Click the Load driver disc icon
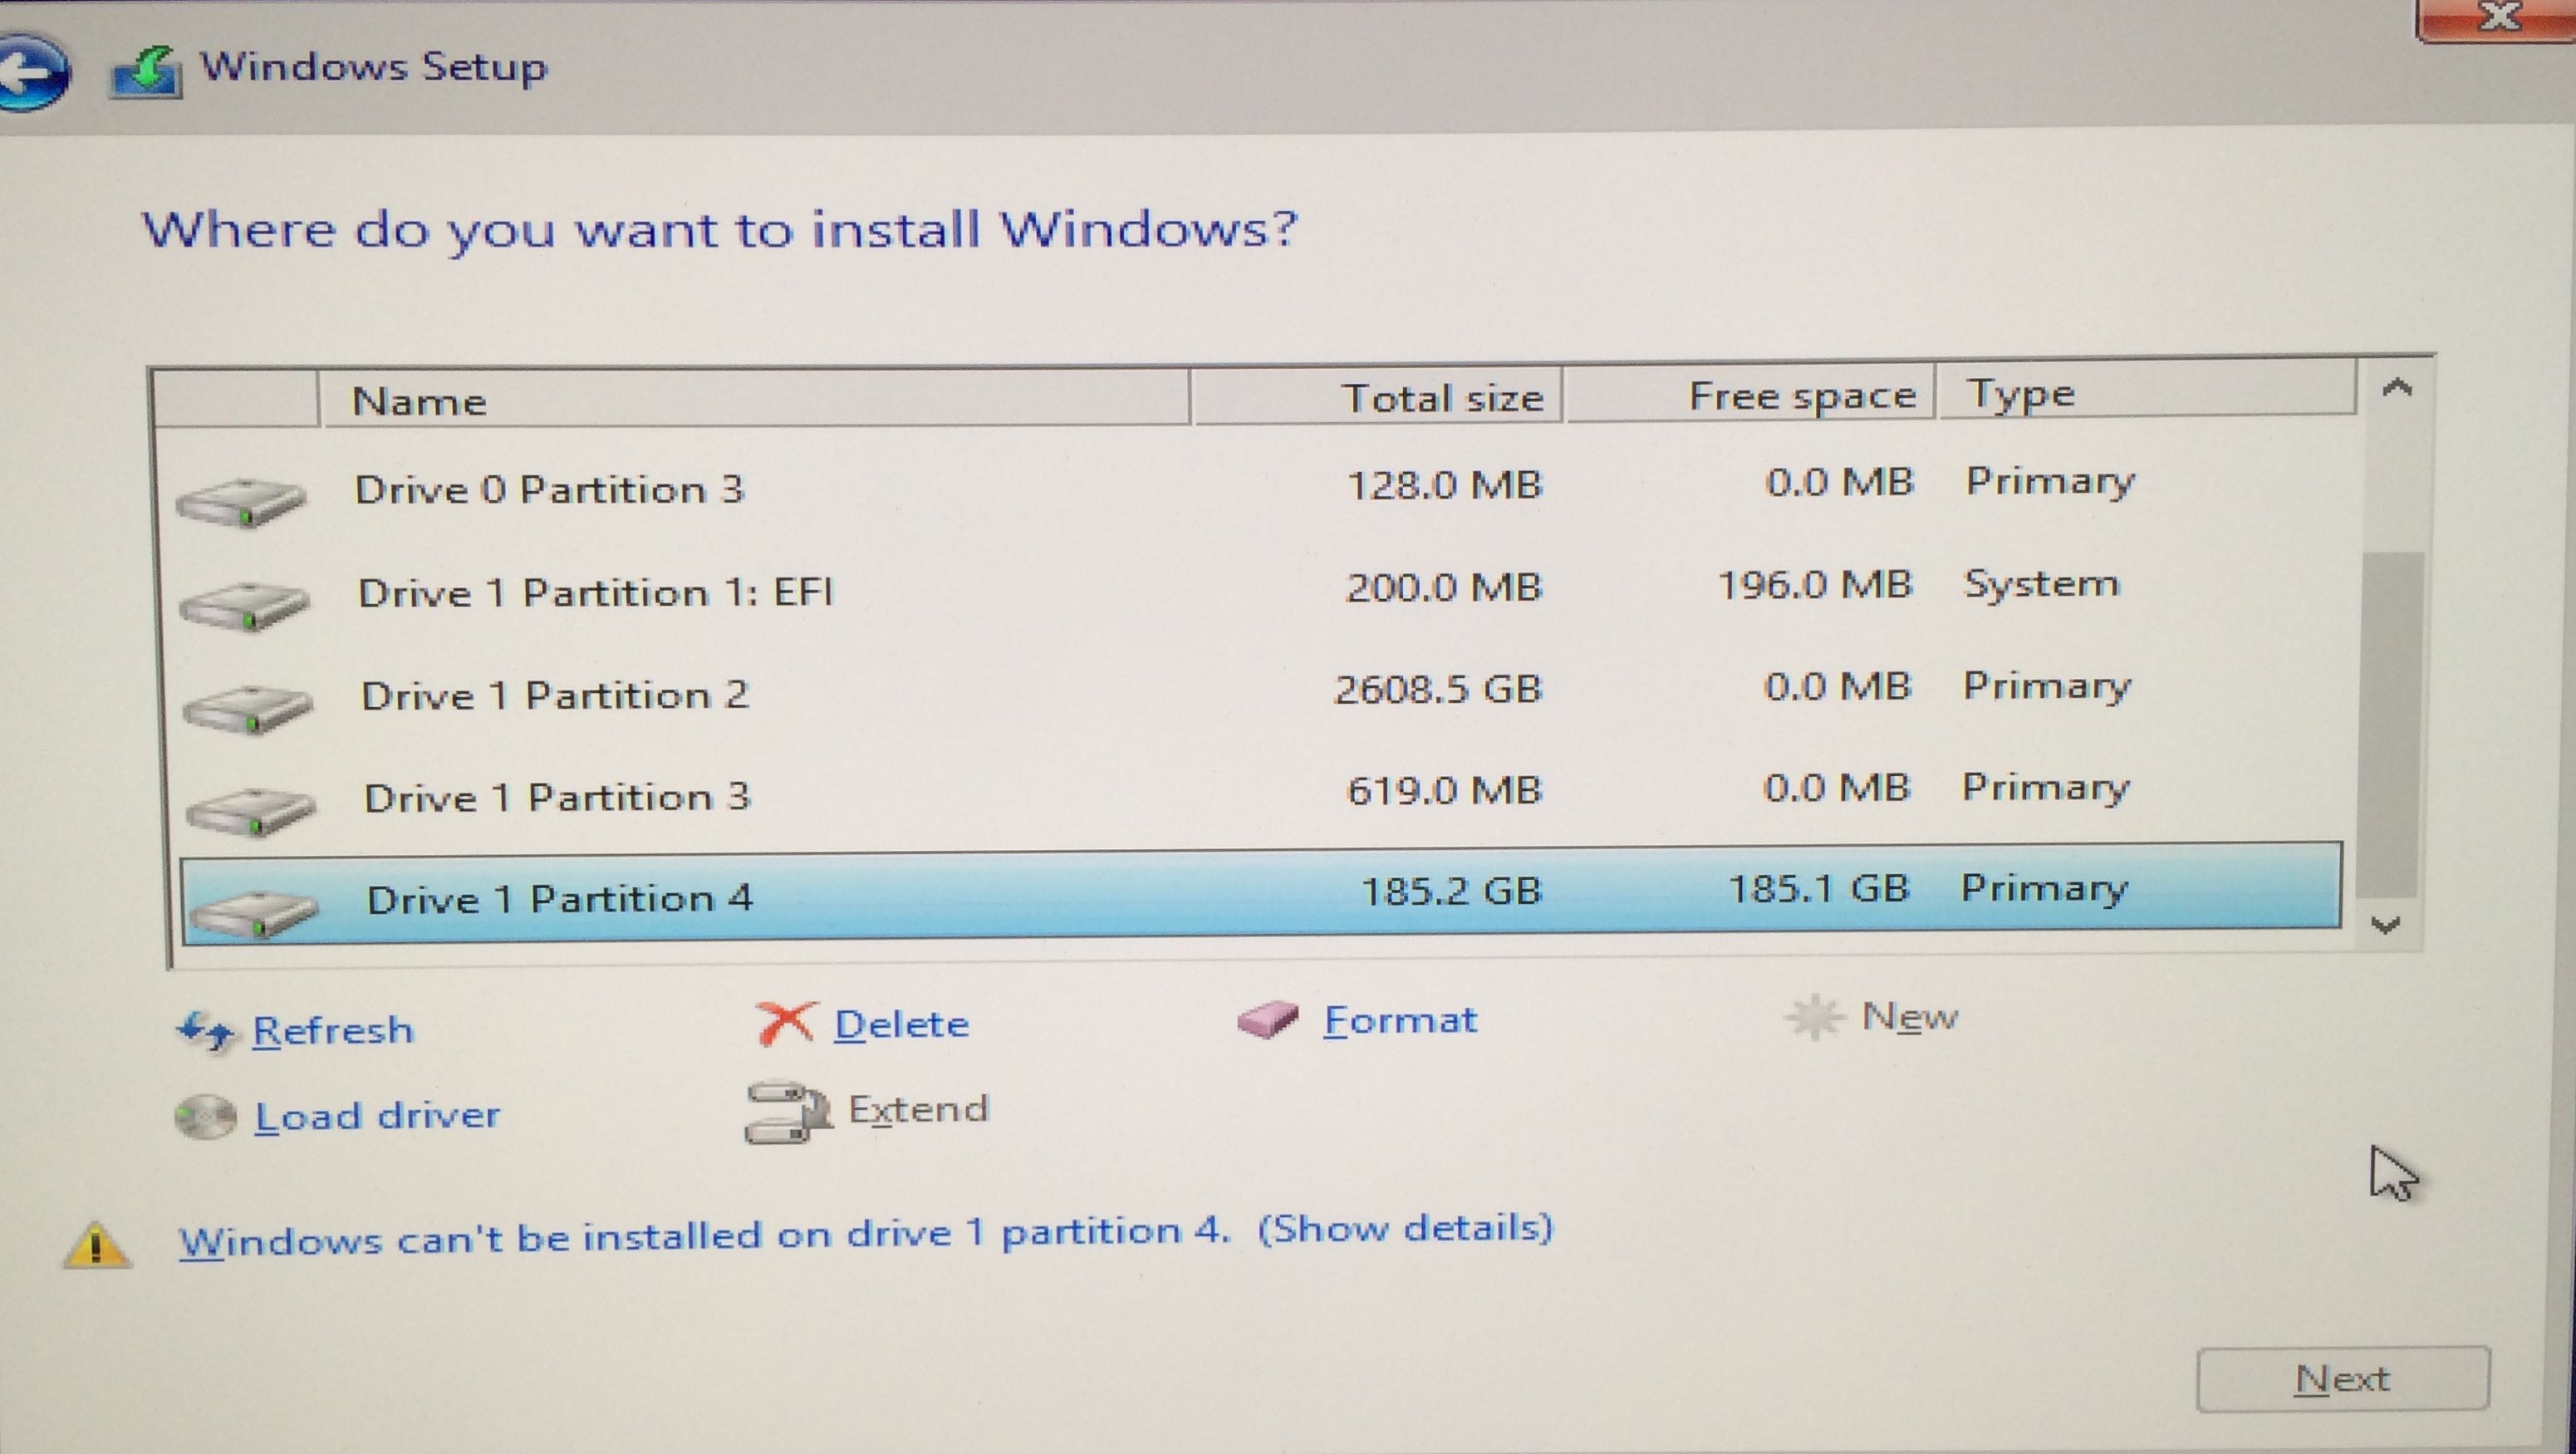This screenshot has width=2576, height=1454. tap(205, 1117)
